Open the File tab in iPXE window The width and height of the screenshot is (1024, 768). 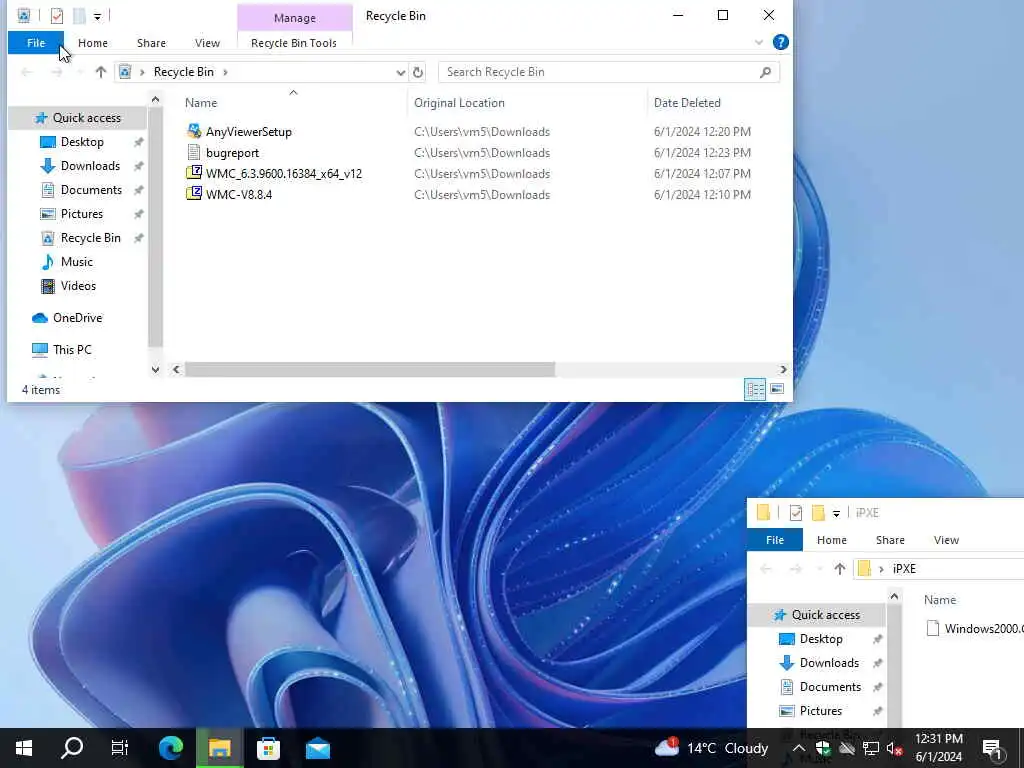(x=775, y=540)
